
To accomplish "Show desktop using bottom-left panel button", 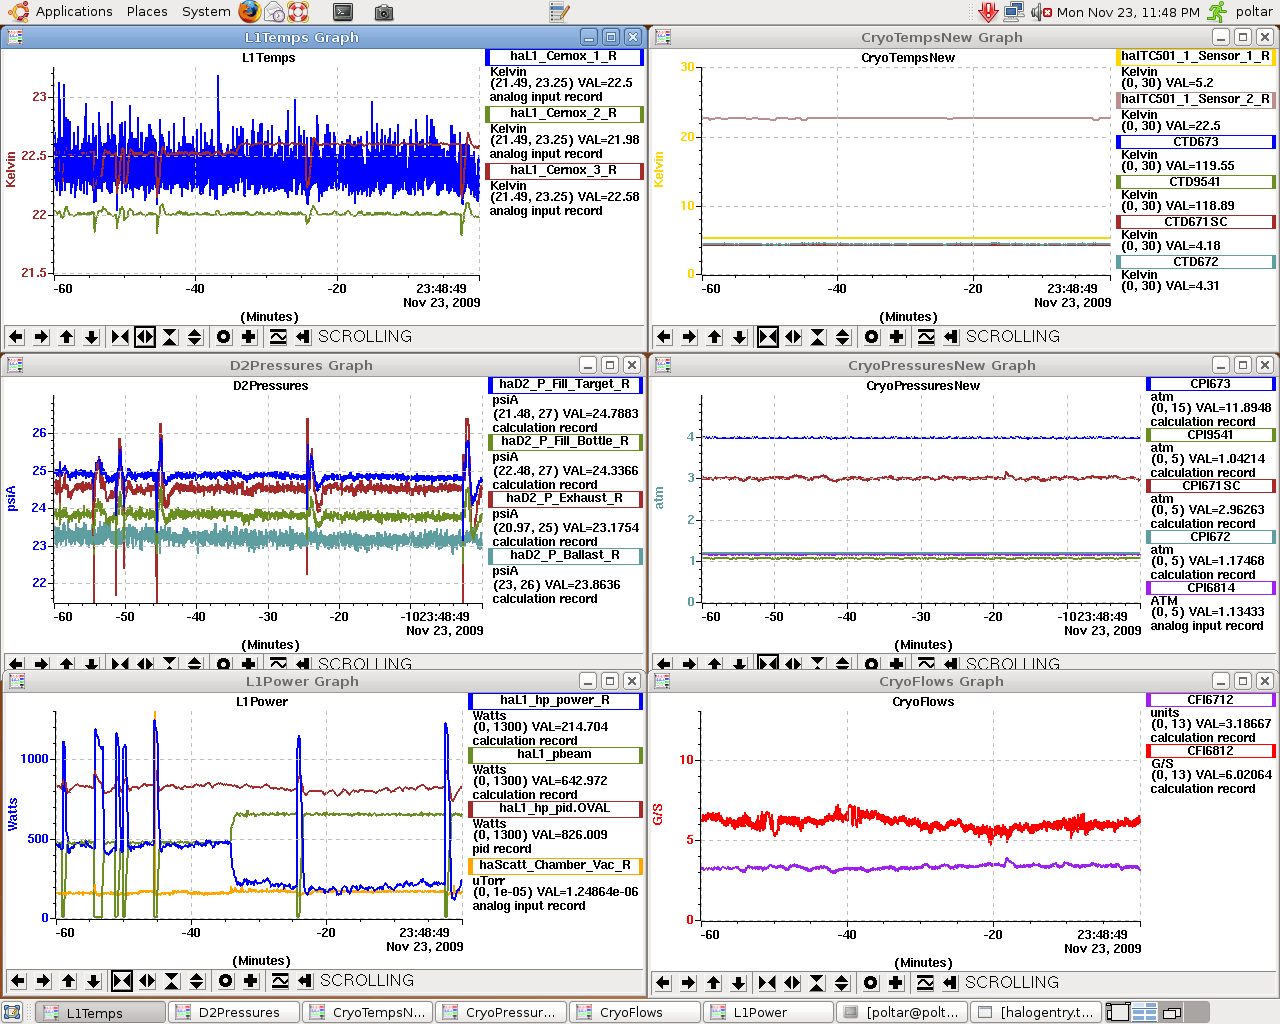I will pos(12,1012).
